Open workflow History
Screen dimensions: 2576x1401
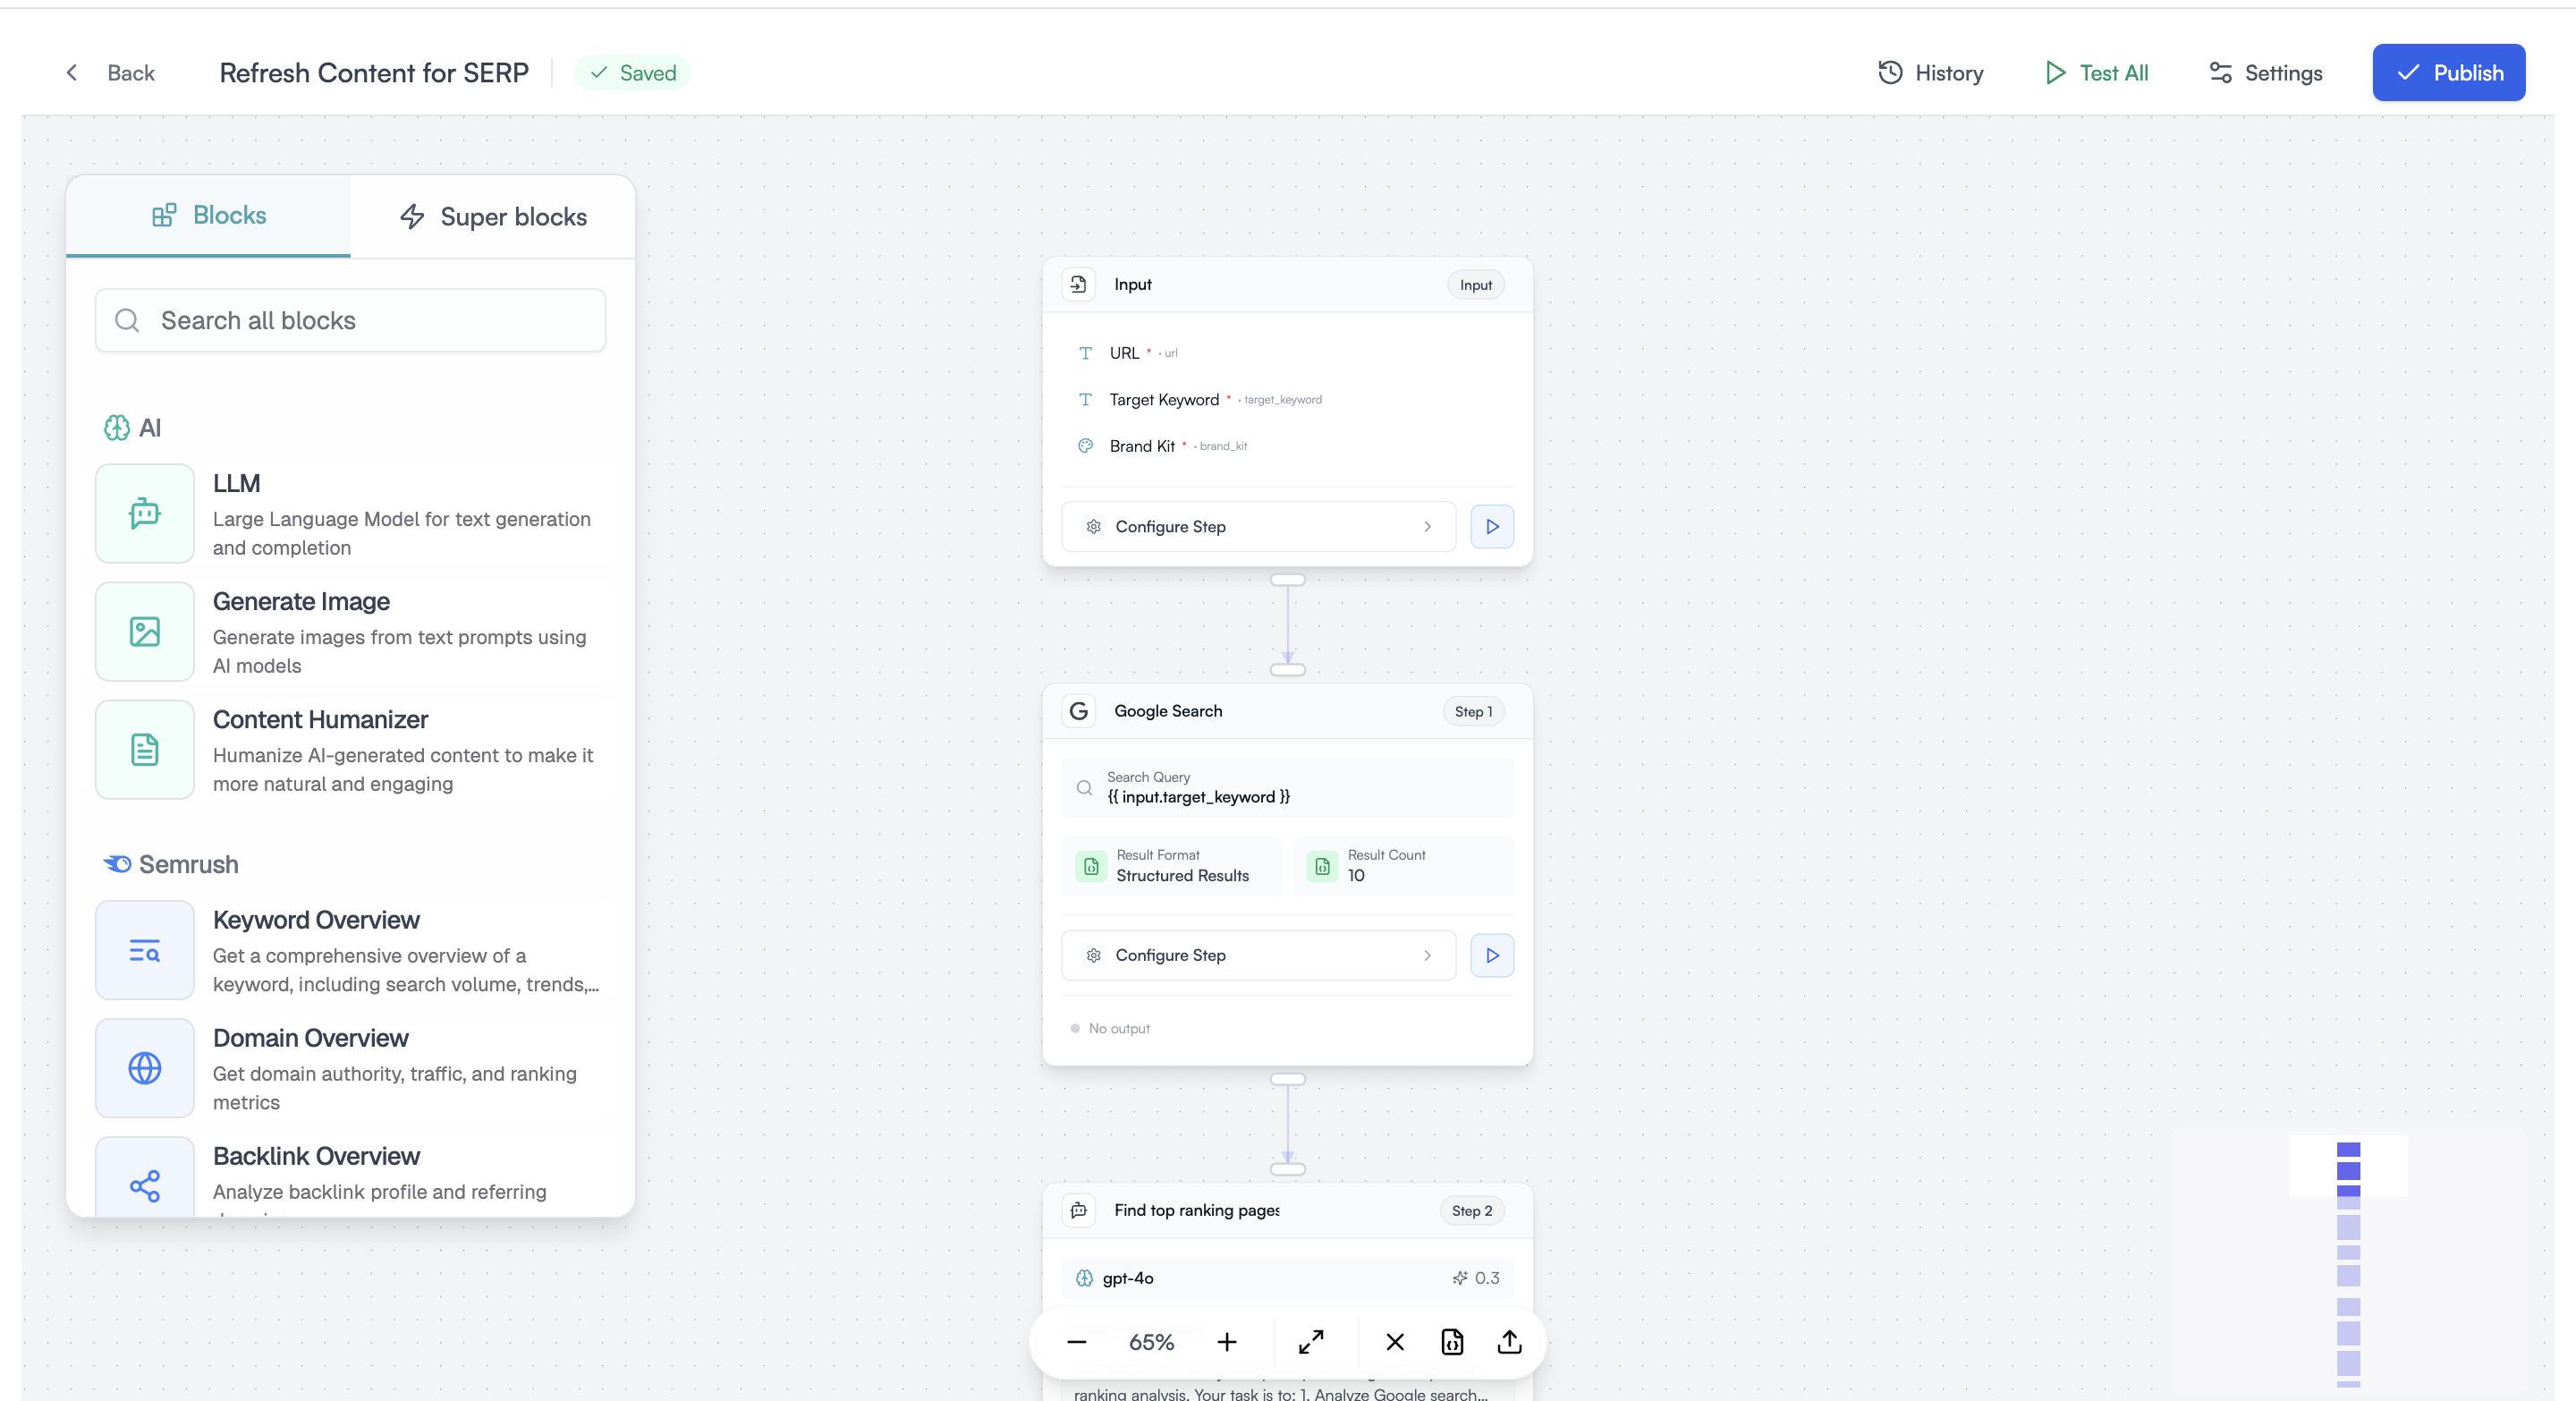(1931, 72)
